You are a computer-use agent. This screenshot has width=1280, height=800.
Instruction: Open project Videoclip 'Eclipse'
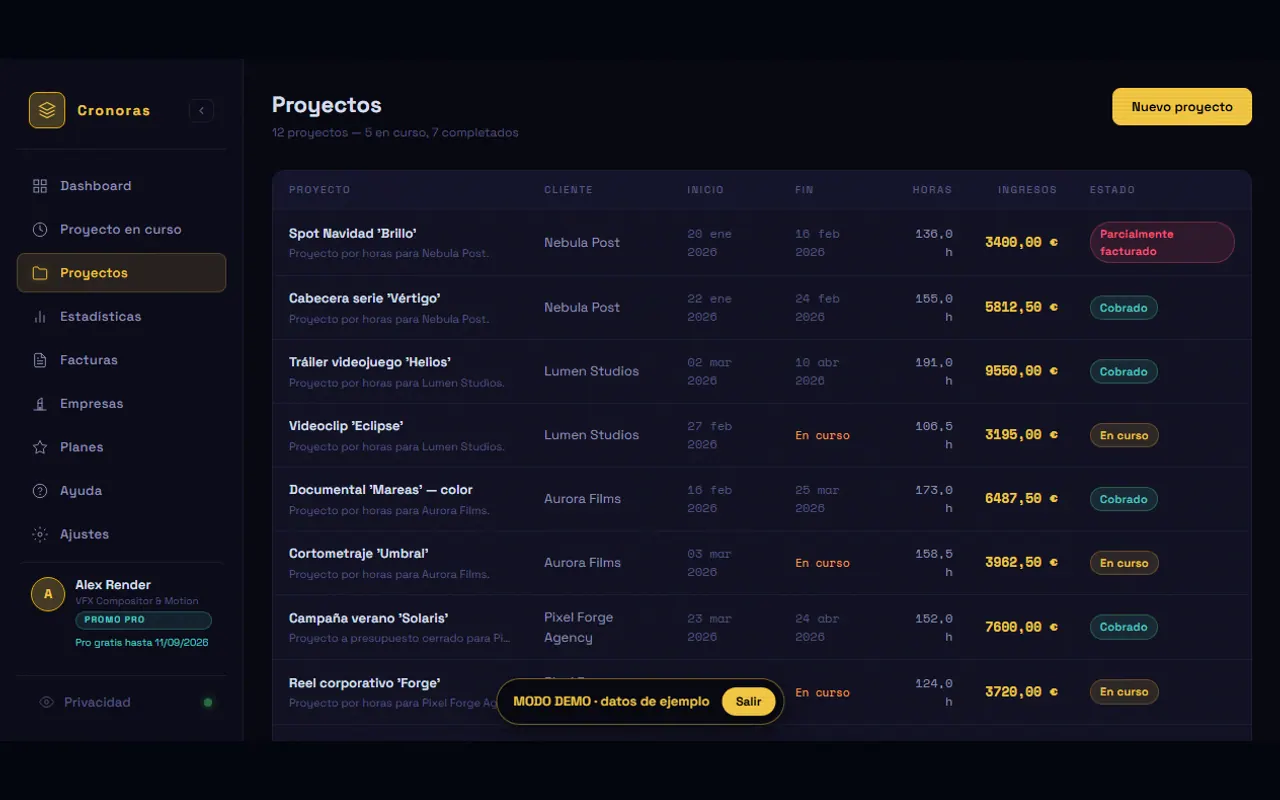click(x=346, y=426)
